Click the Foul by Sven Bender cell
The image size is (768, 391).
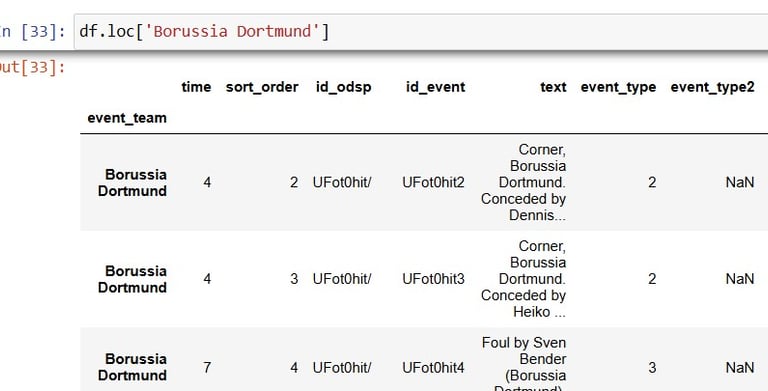click(x=524, y=364)
